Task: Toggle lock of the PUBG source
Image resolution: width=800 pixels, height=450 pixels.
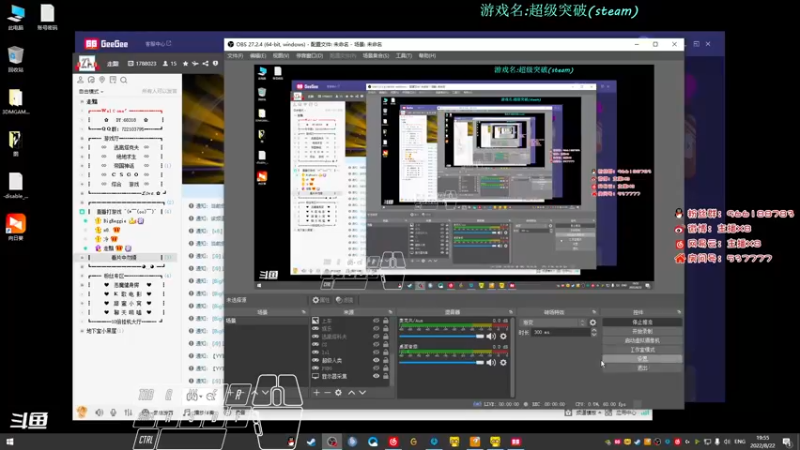Action: [x=386, y=368]
